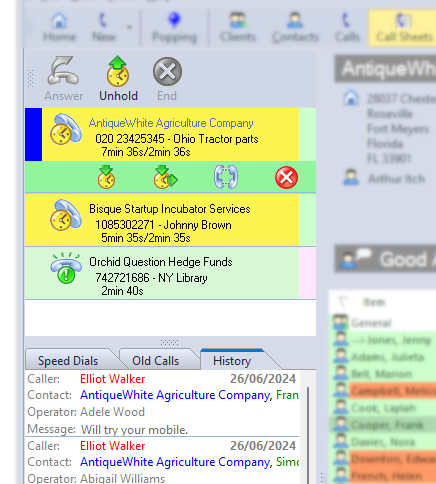Select the orange Campbell row
436x484 pixels.
(x=383, y=391)
